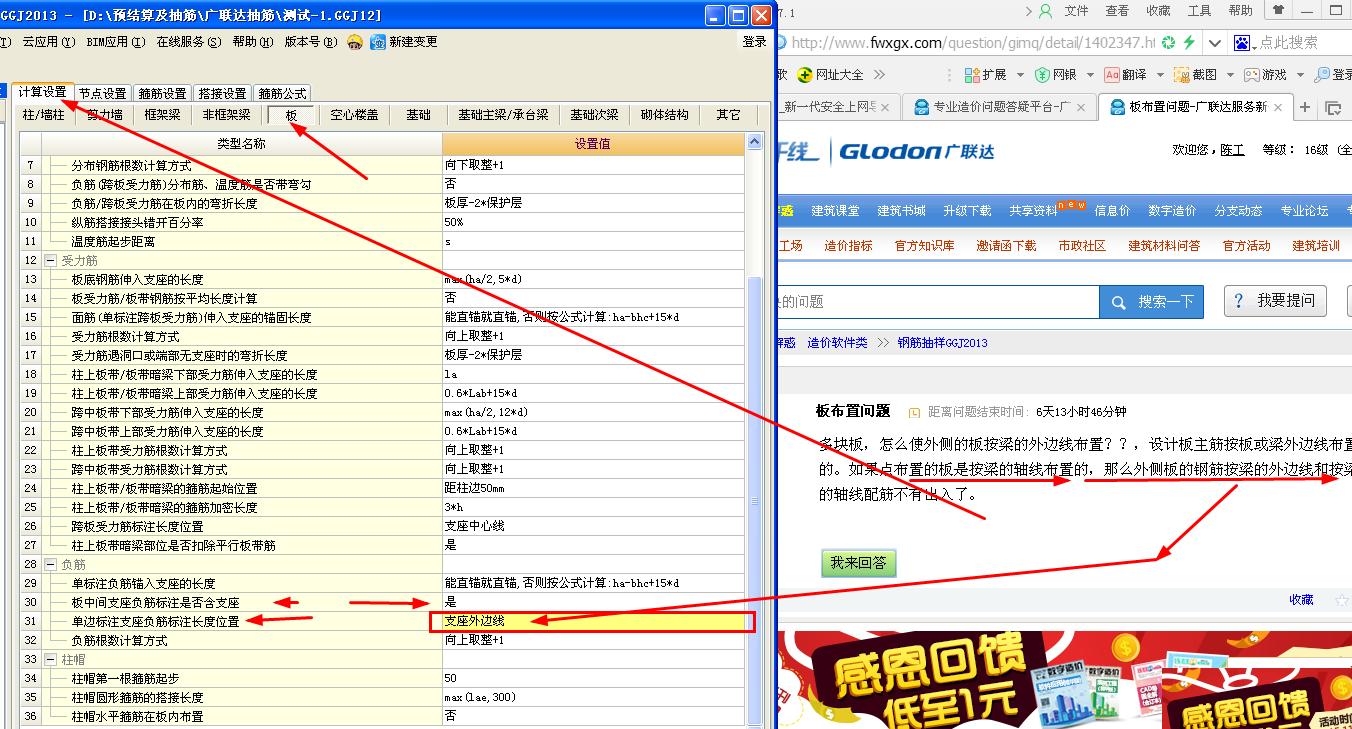Close the 专业造价问题答疑平台 browser tab
Image resolution: width=1352 pixels, height=729 pixels.
tap(1083, 107)
